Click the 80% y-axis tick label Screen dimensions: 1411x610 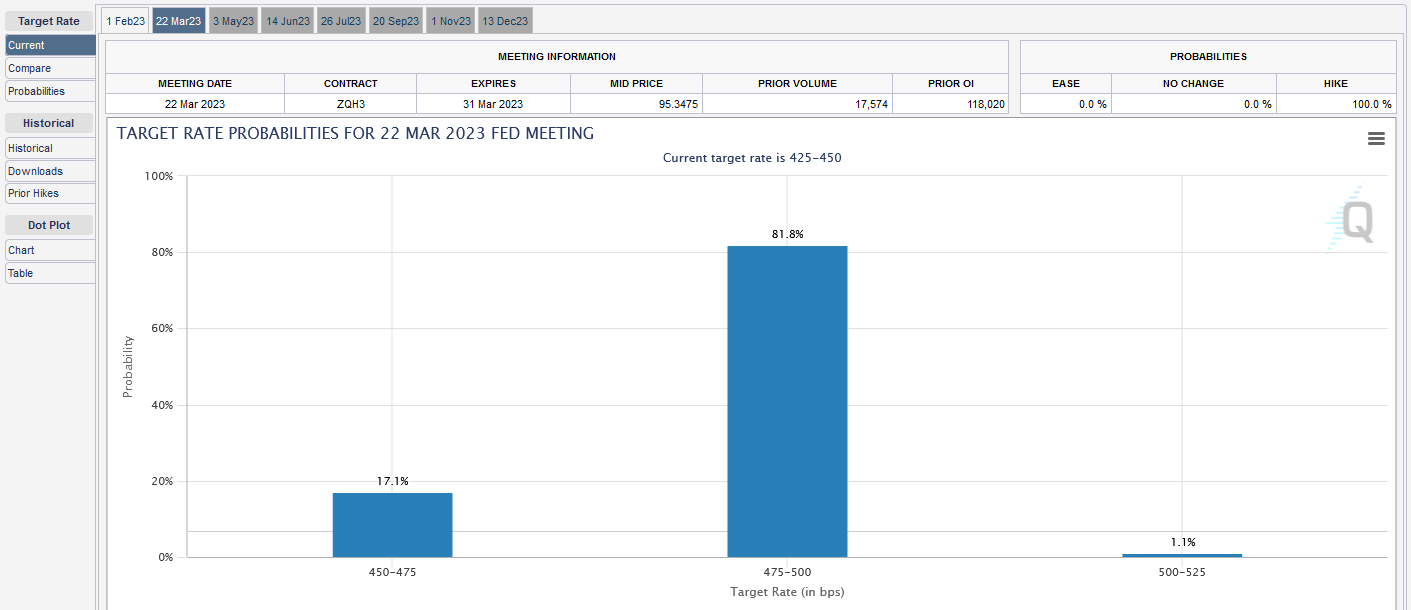(x=162, y=252)
